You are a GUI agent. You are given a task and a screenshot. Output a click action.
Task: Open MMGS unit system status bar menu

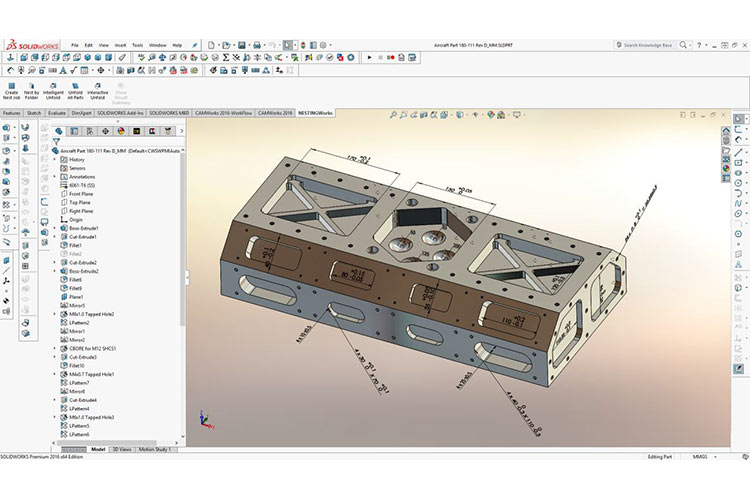click(x=704, y=457)
